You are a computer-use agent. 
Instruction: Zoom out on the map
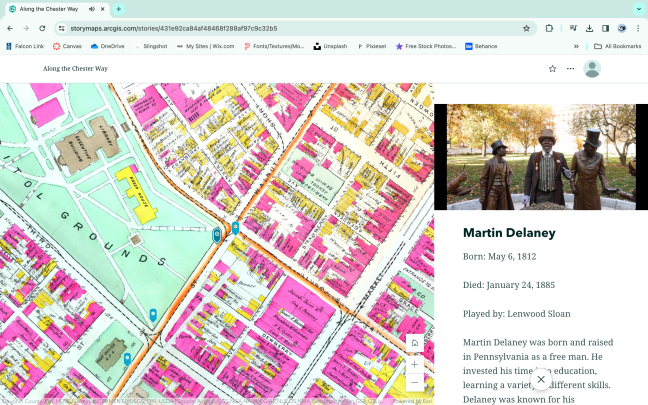[x=414, y=383]
